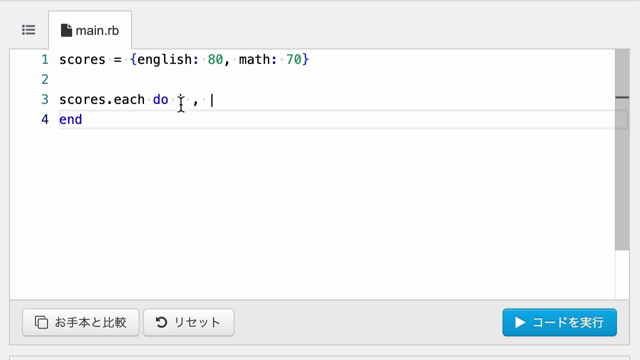This screenshot has height=360, width=640.
Task: Click the editor vertical scrollbar thumb
Action: coord(622,149)
